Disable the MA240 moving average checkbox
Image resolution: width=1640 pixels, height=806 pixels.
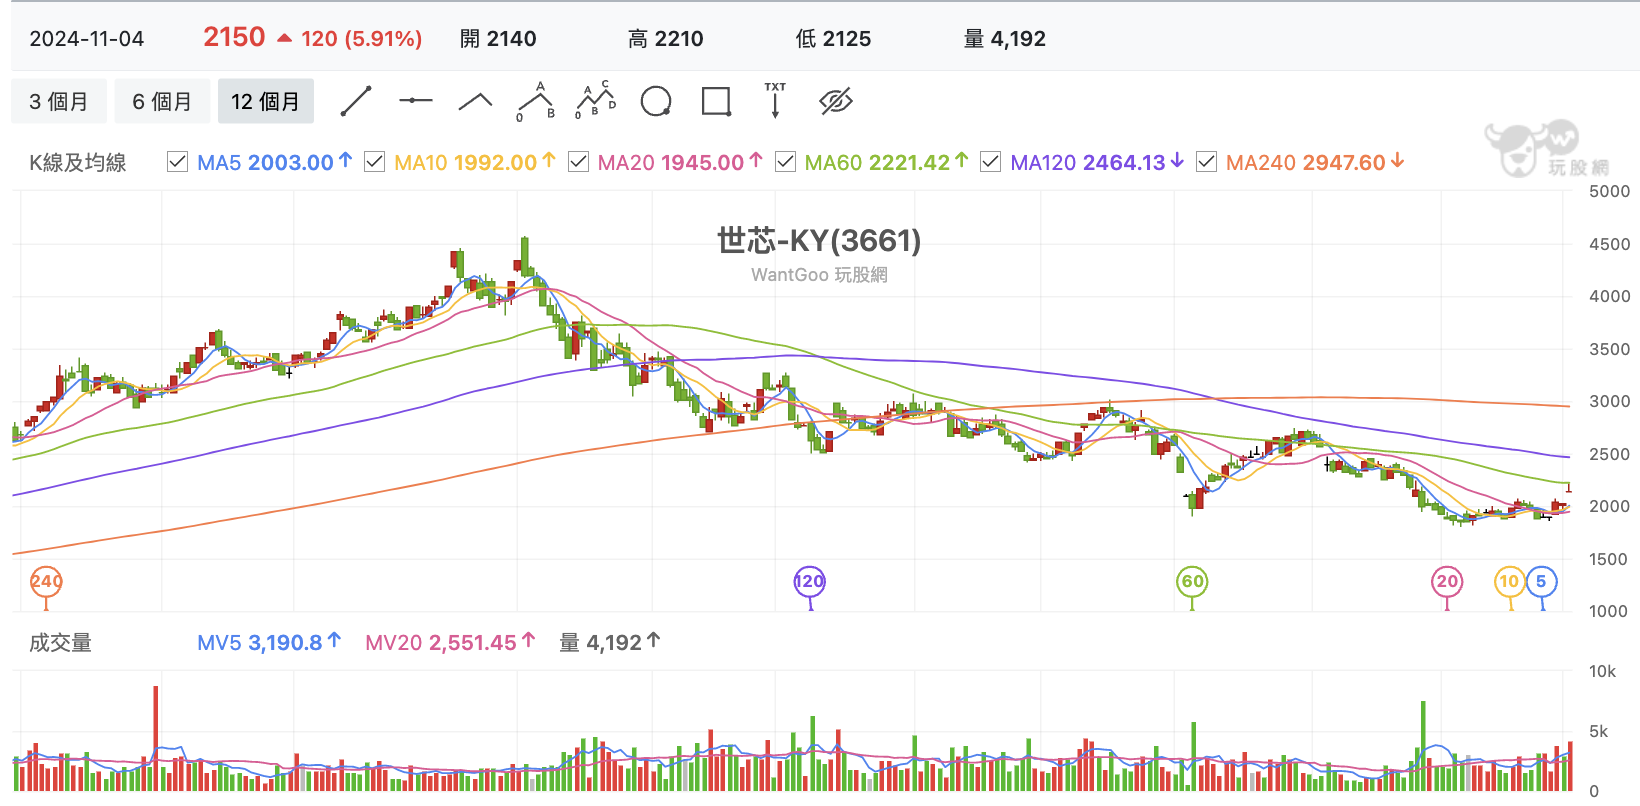1206,162
